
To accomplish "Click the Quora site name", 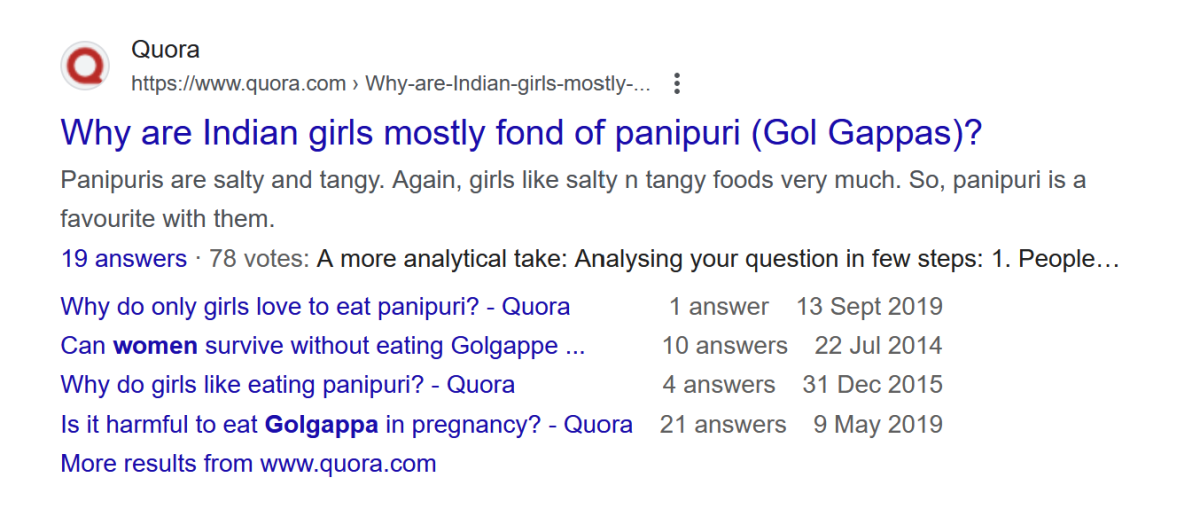I will 165,50.
